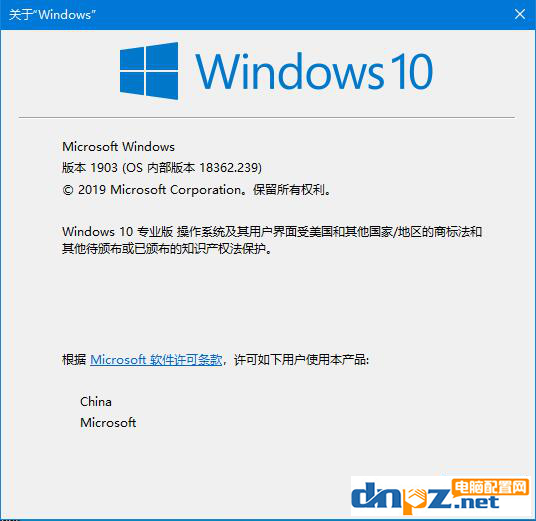This screenshot has height=521, width=536.
Task: Click the 保留所有权利 copyright text
Action: point(288,190)
